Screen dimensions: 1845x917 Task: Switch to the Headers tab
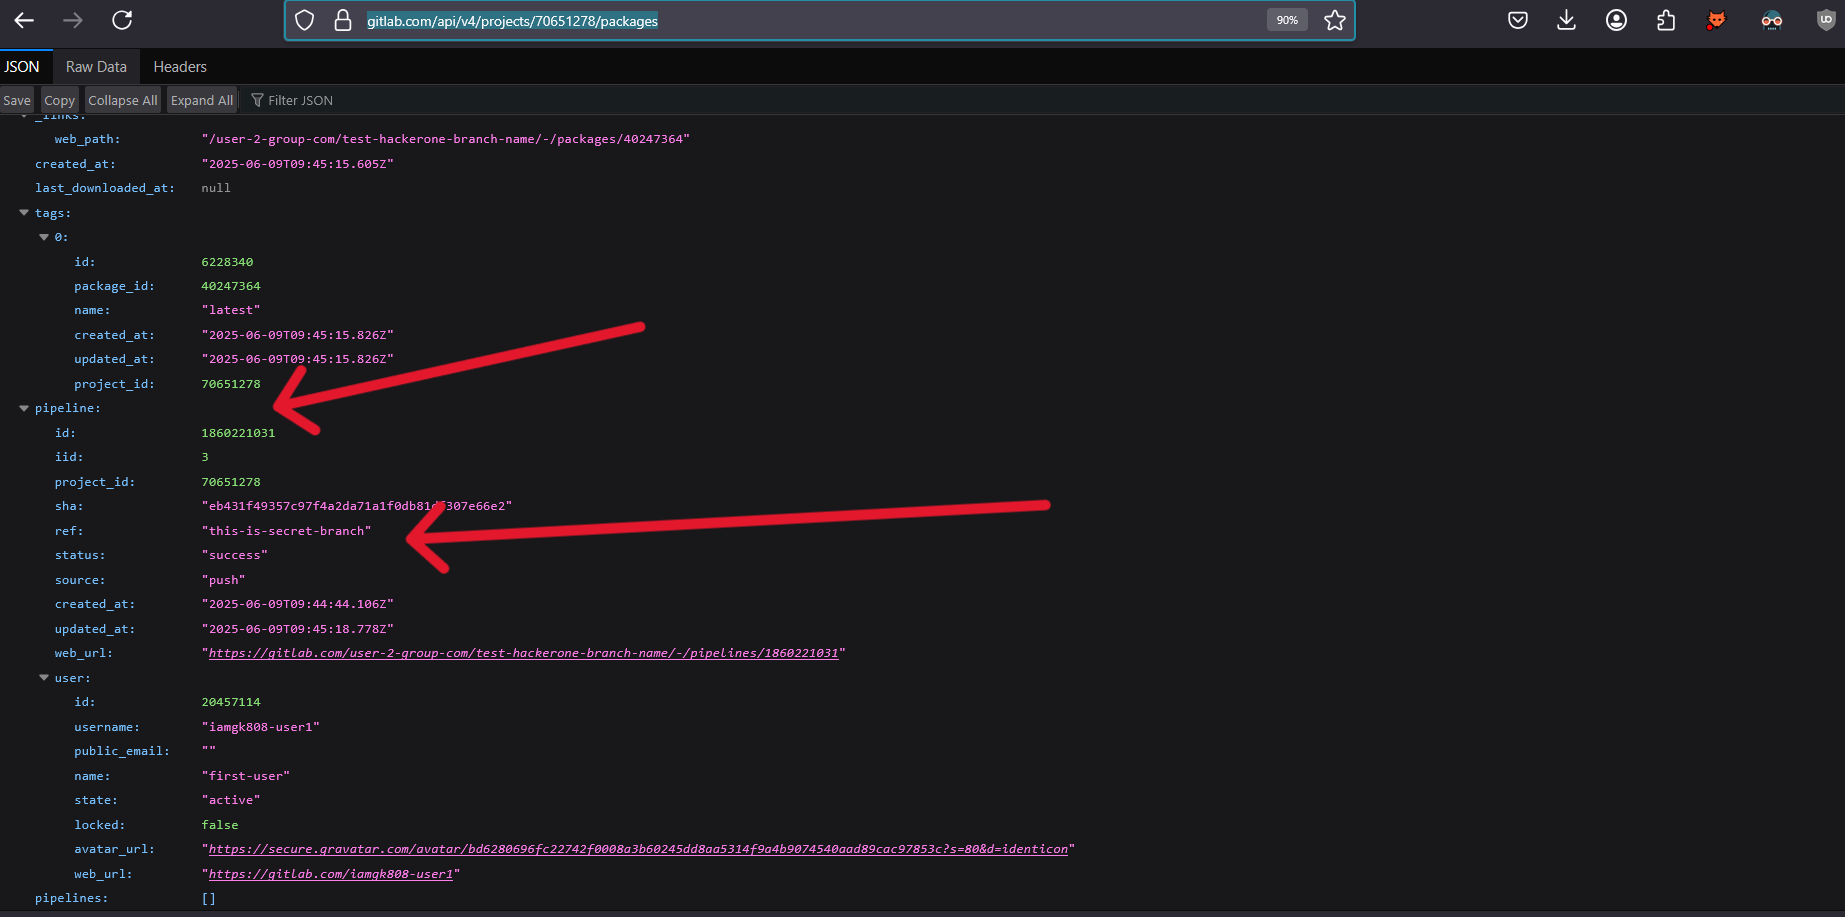[x=180, y=67]
